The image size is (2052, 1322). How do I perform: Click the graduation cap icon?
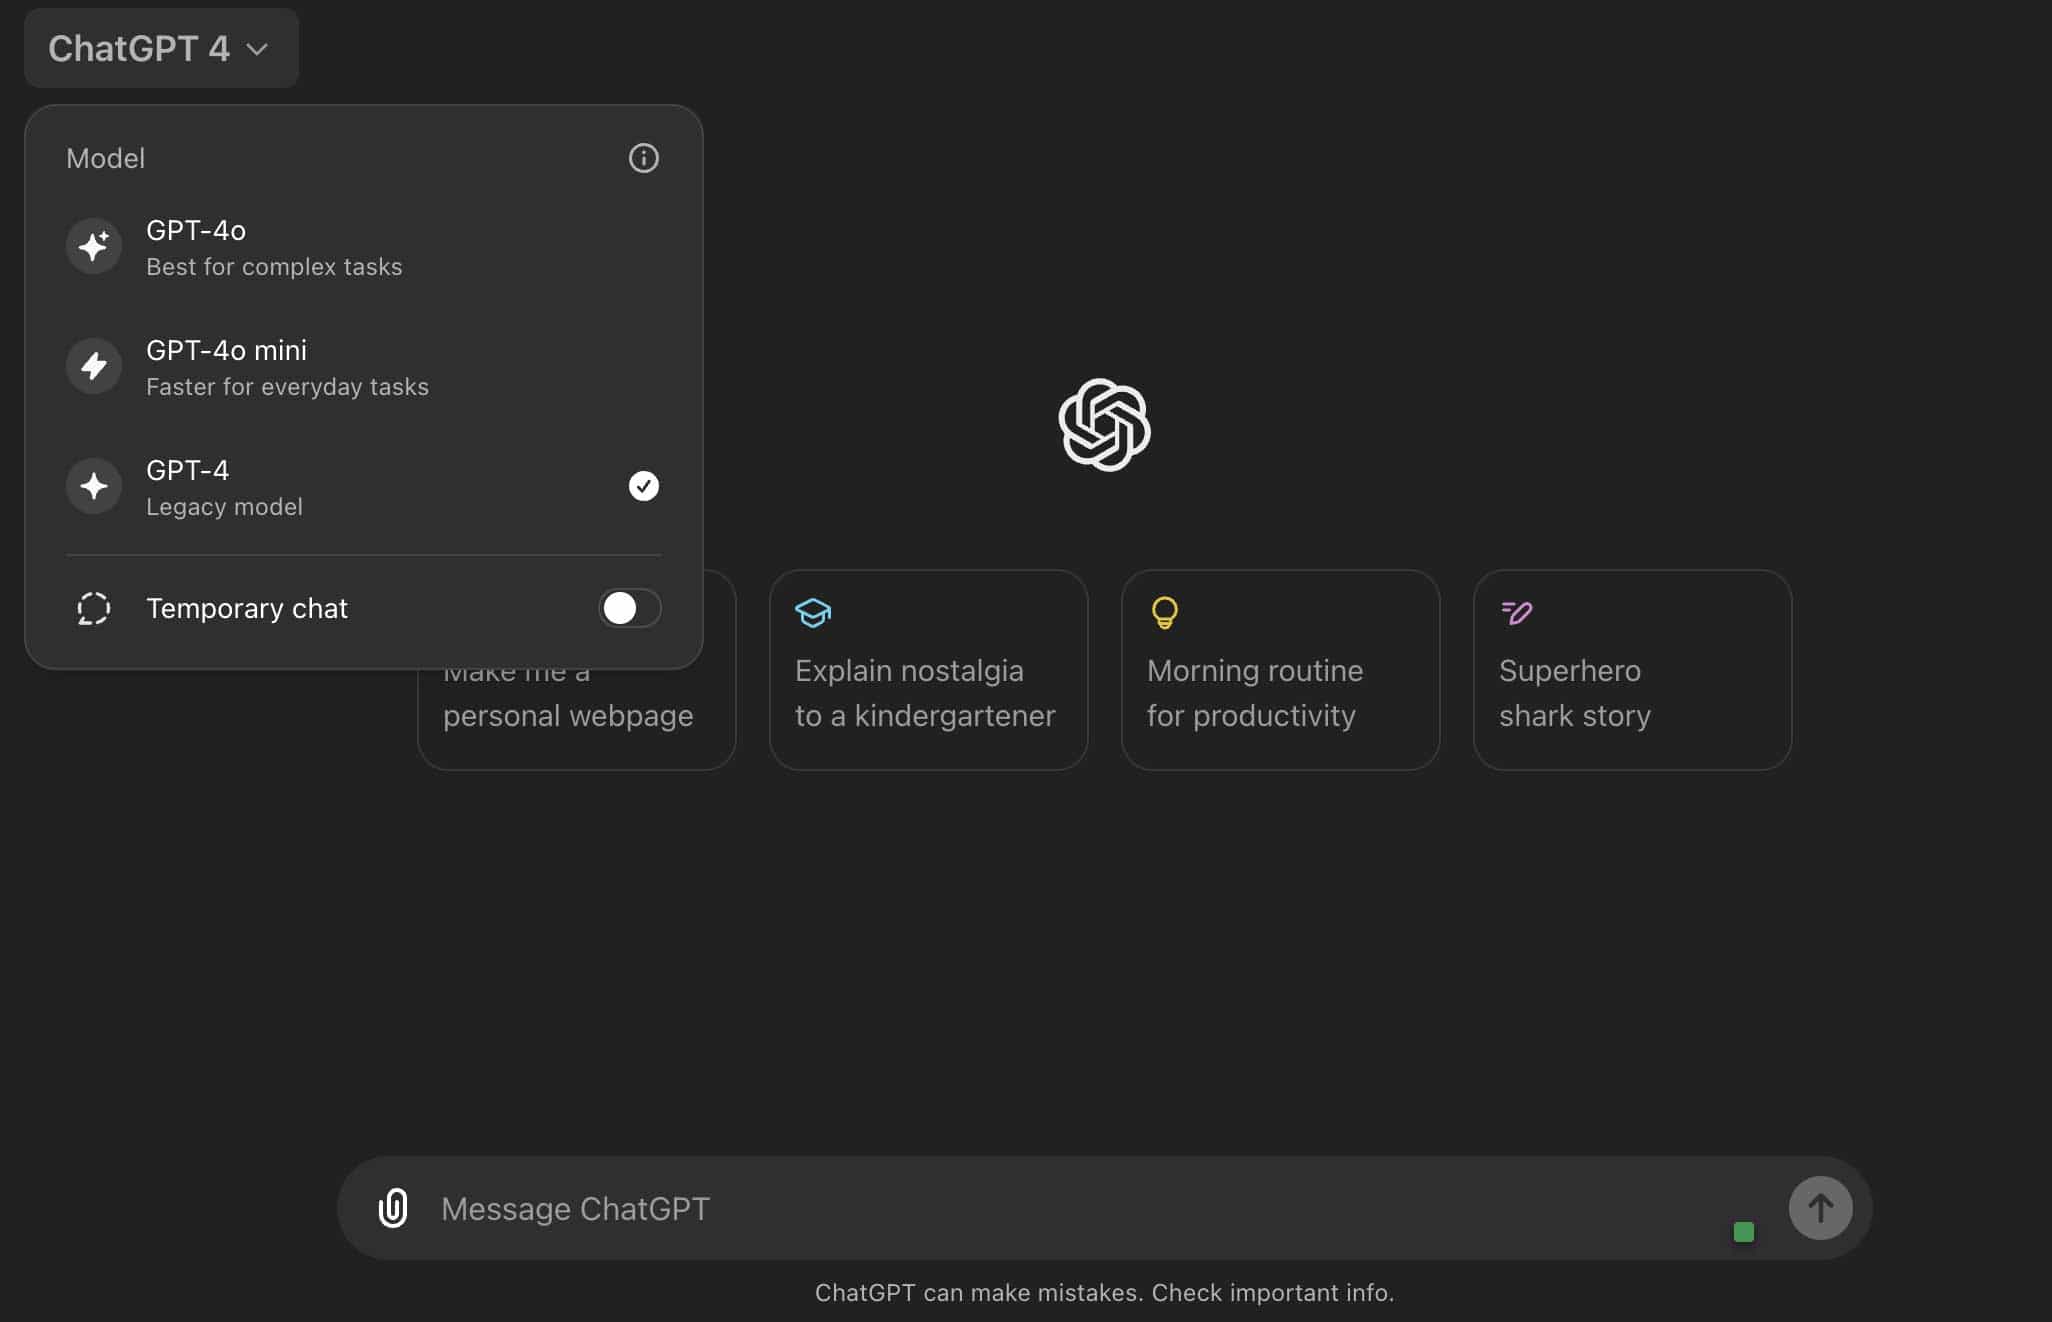(x=813, y=612)
